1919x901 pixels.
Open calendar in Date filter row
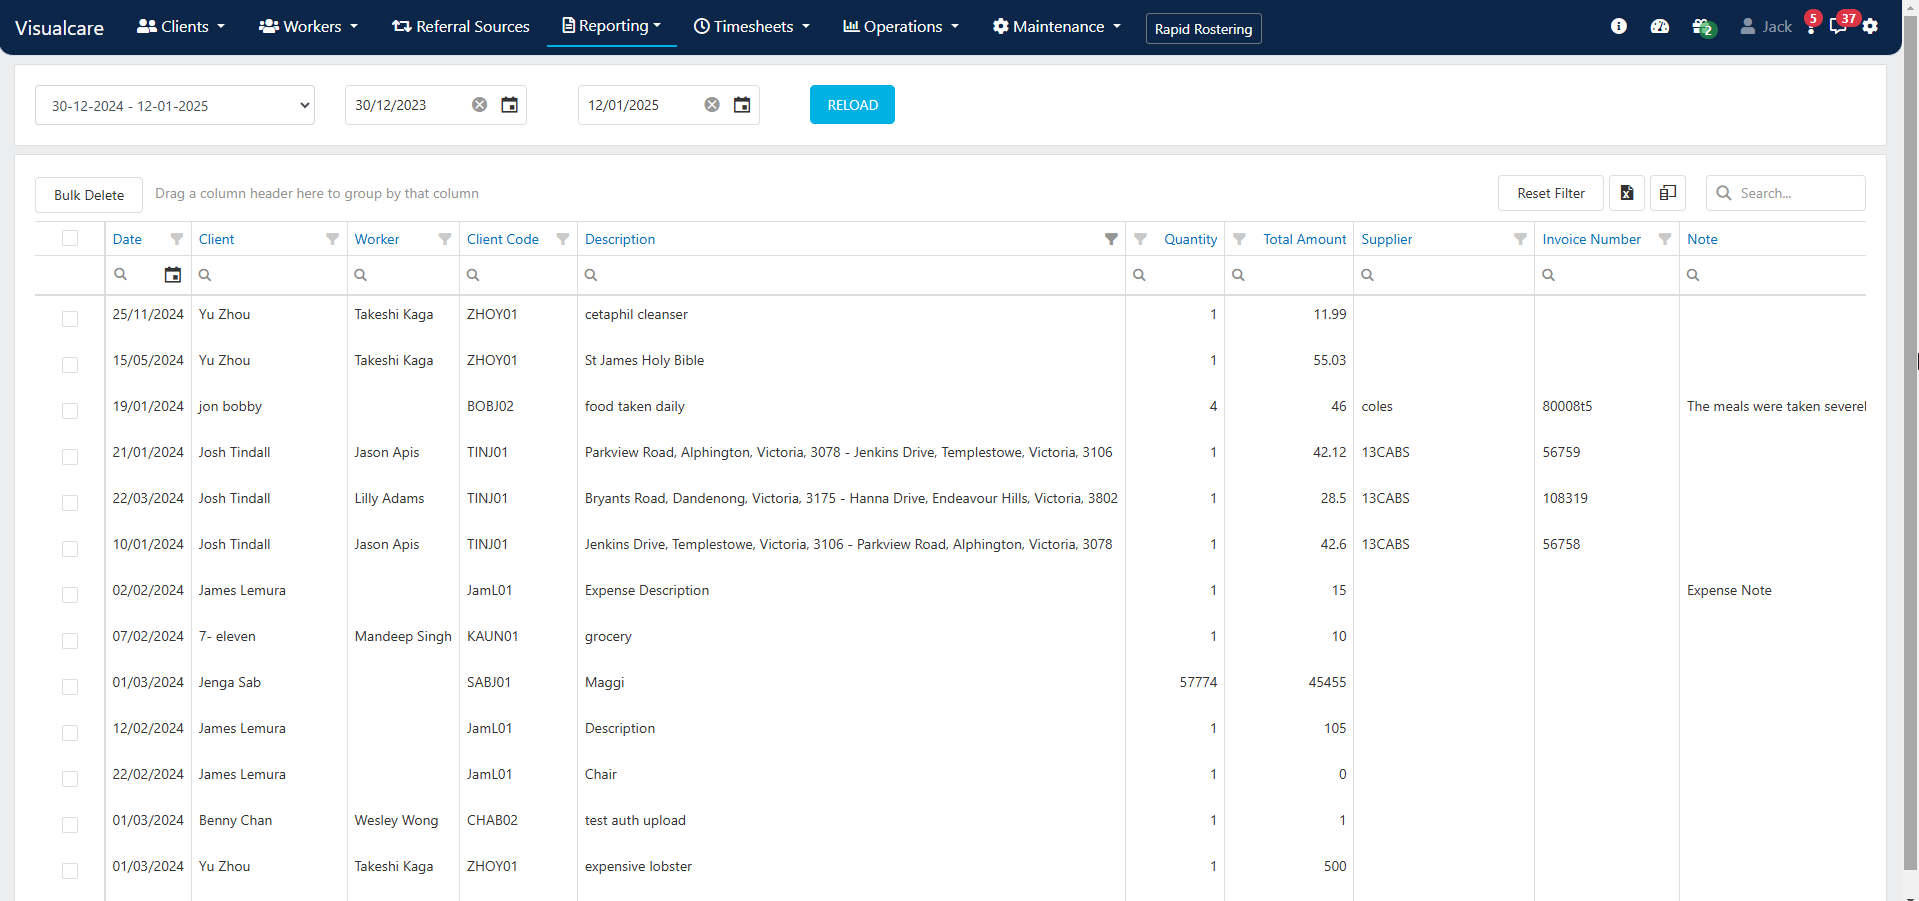(173, 275)
